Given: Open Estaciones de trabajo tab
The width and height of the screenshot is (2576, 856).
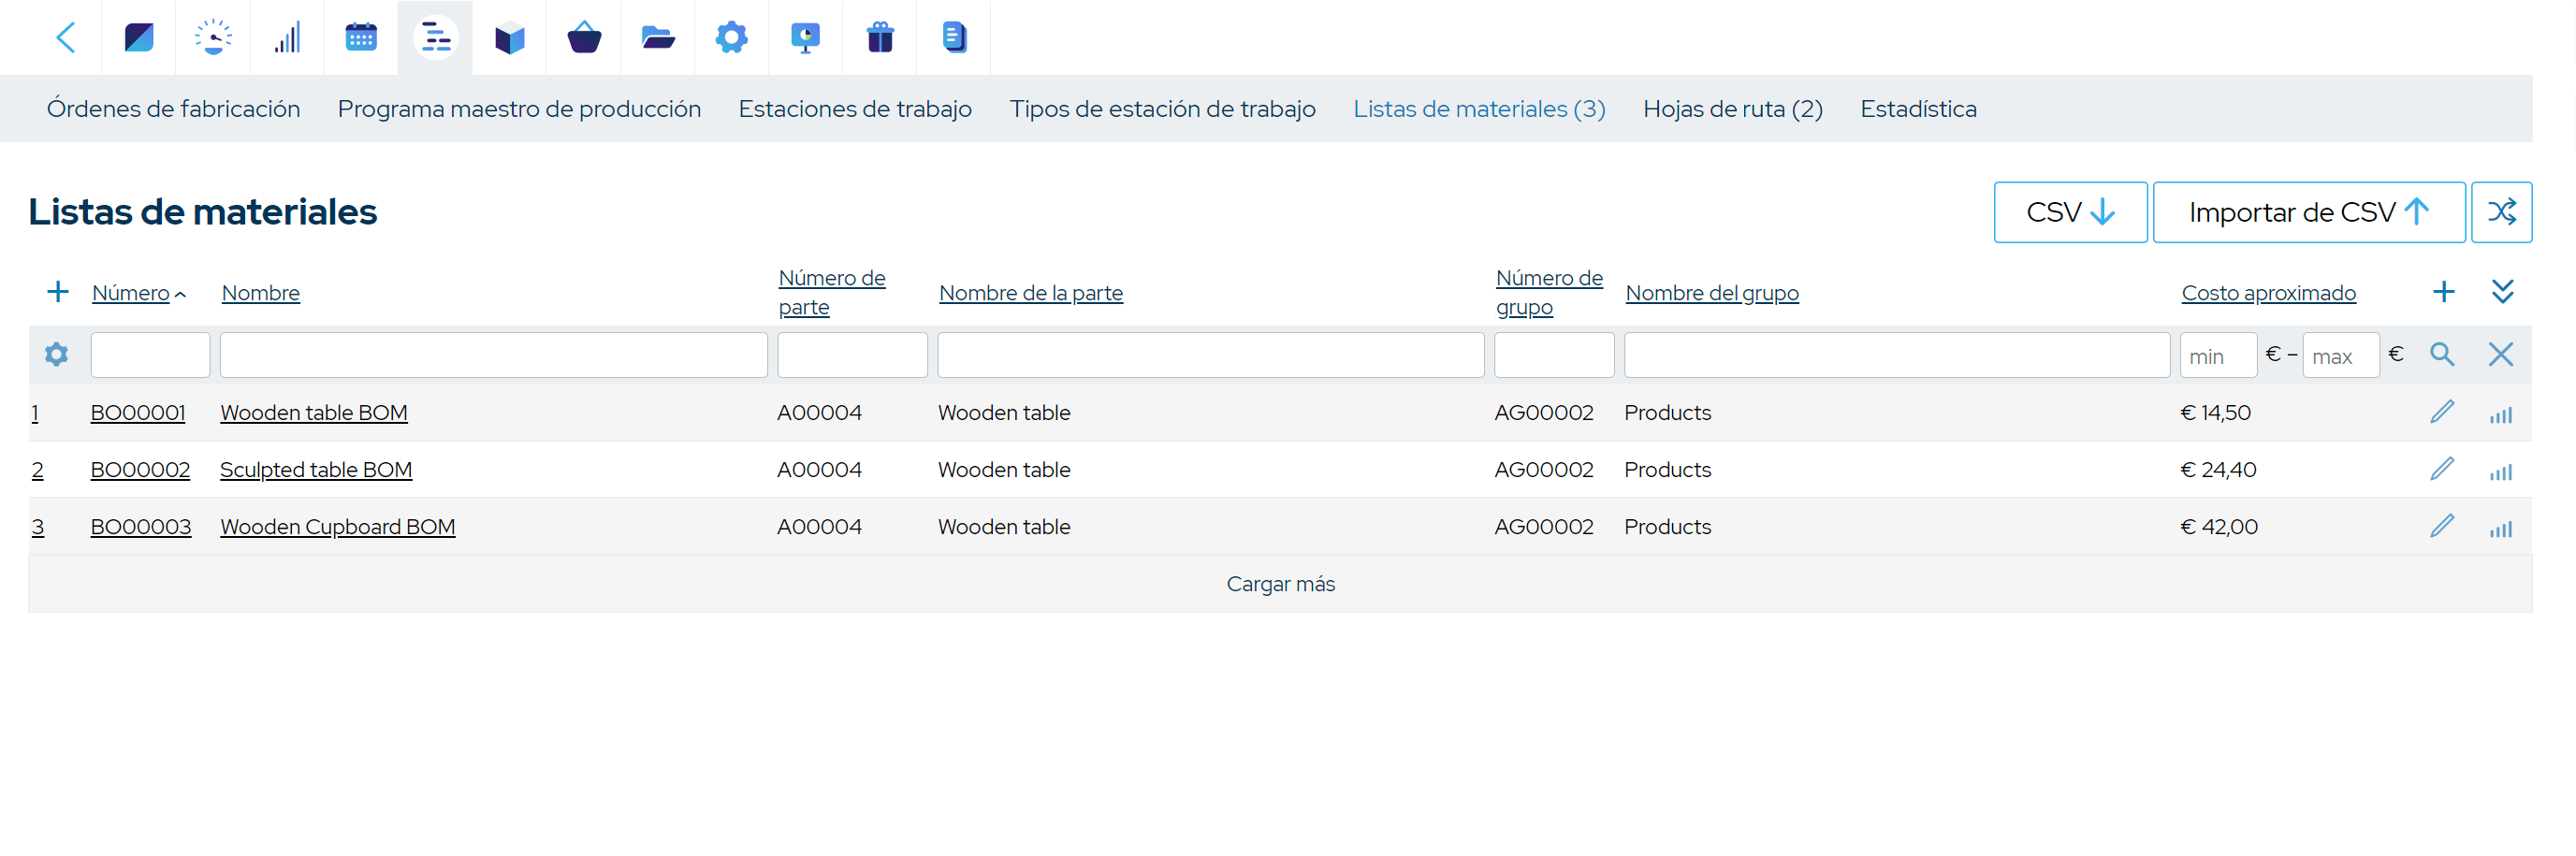Looking at the screenshot, I should pos(855,109).
